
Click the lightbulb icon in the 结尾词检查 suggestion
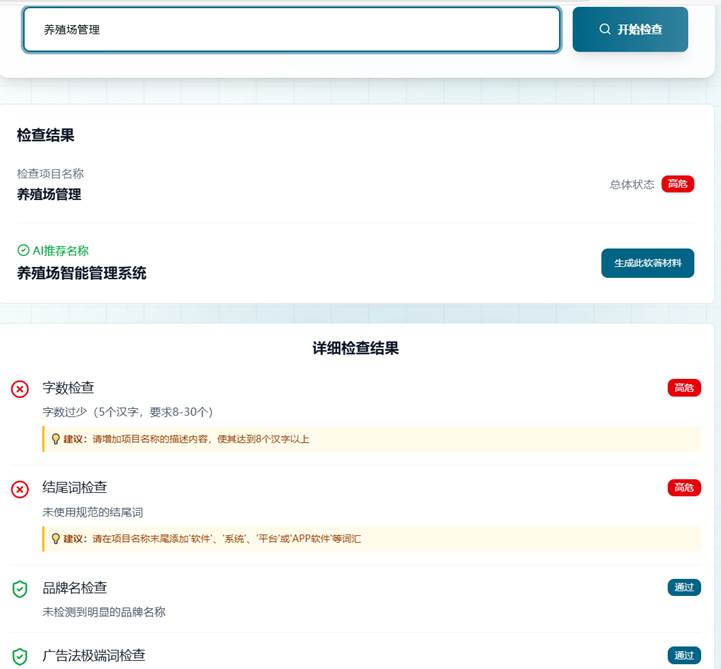pos(56,538)
